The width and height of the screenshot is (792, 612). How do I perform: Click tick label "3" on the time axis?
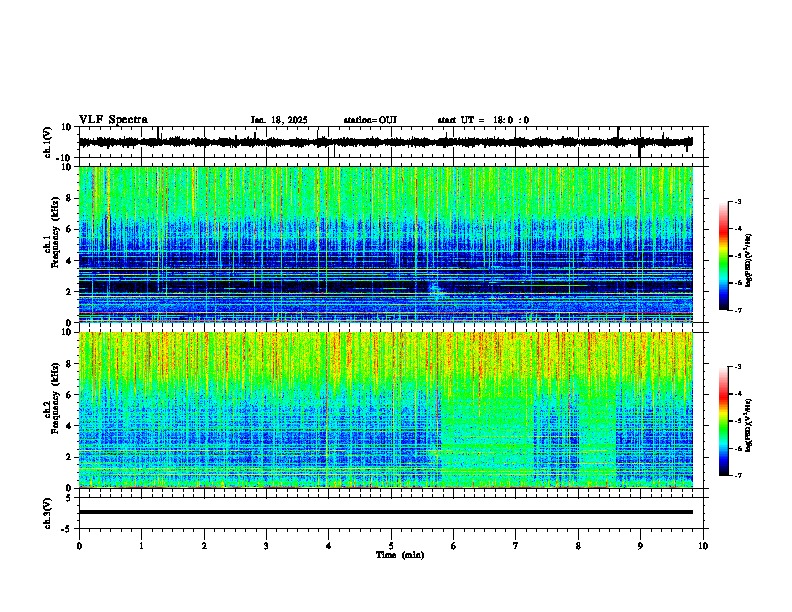click(x=266, y=546)
